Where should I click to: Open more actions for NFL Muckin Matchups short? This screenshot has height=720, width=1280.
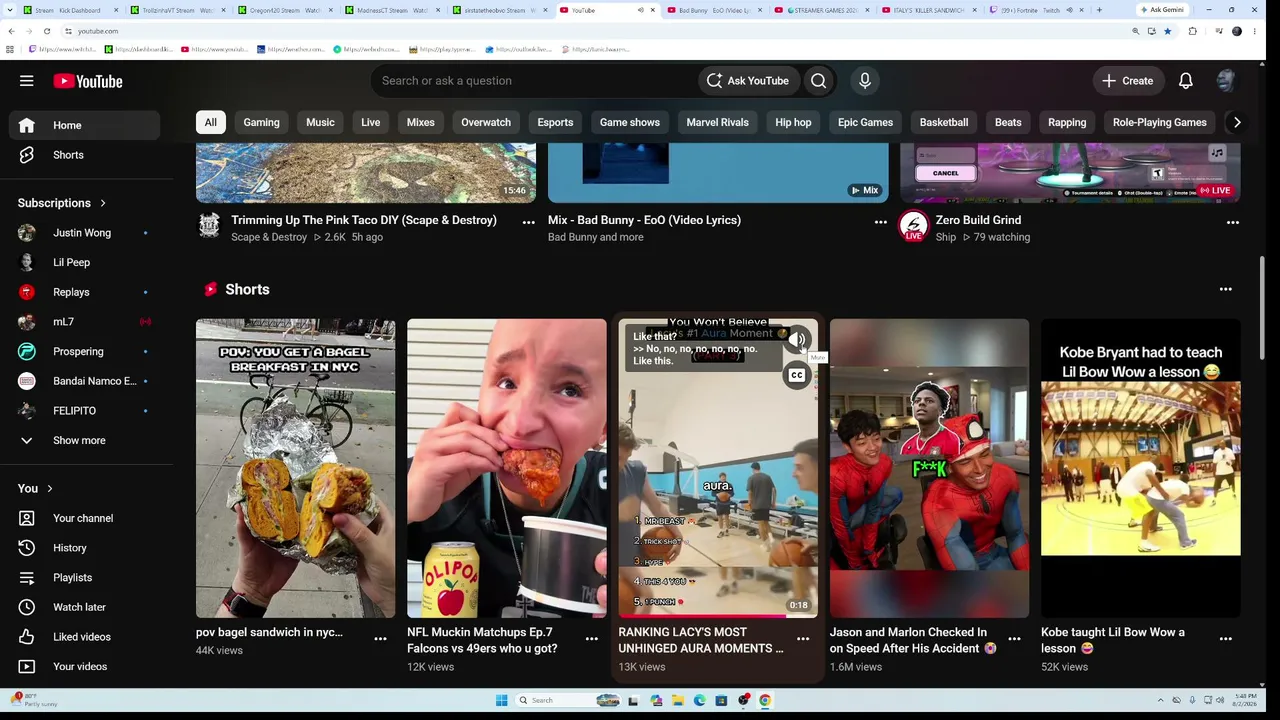[x=591, y=638]
